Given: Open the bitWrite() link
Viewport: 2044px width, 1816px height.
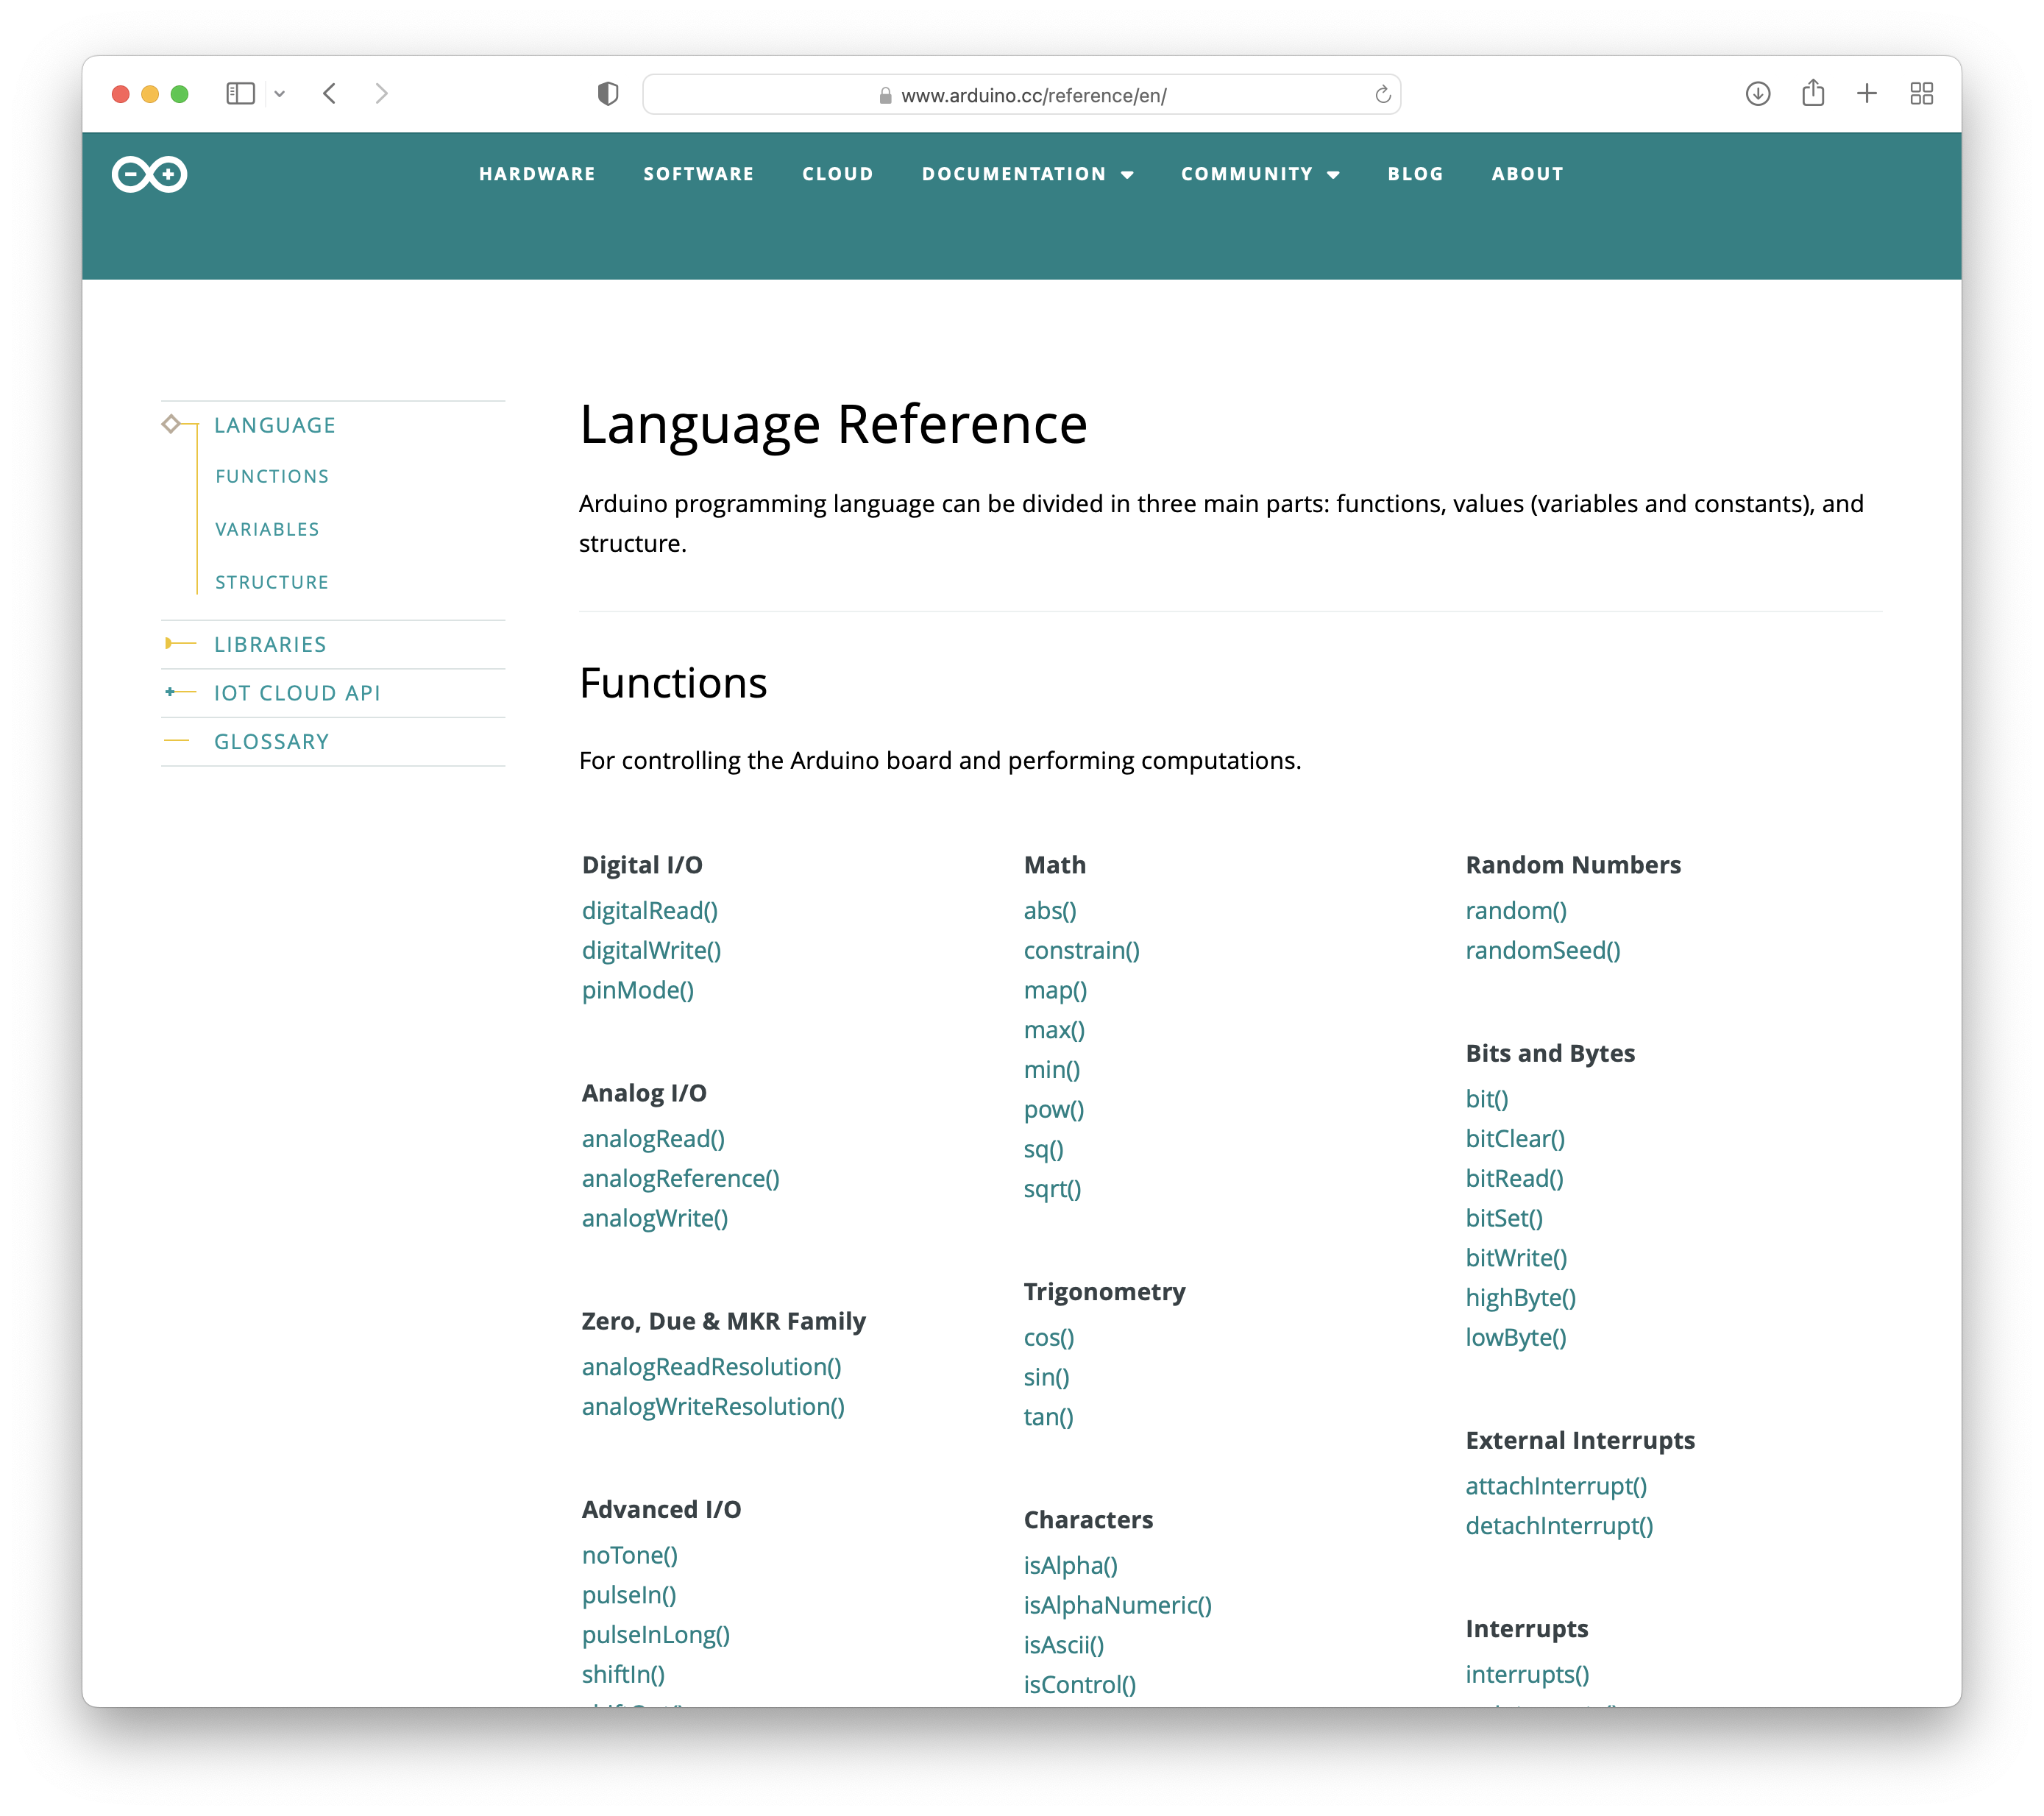Looking at the screenshot, I should (1516, 1258).
